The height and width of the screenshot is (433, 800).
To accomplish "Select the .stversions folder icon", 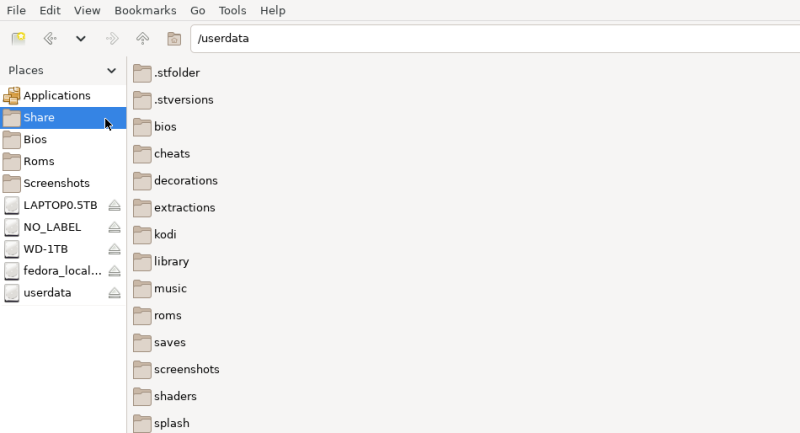I will [x=142, y=100].
